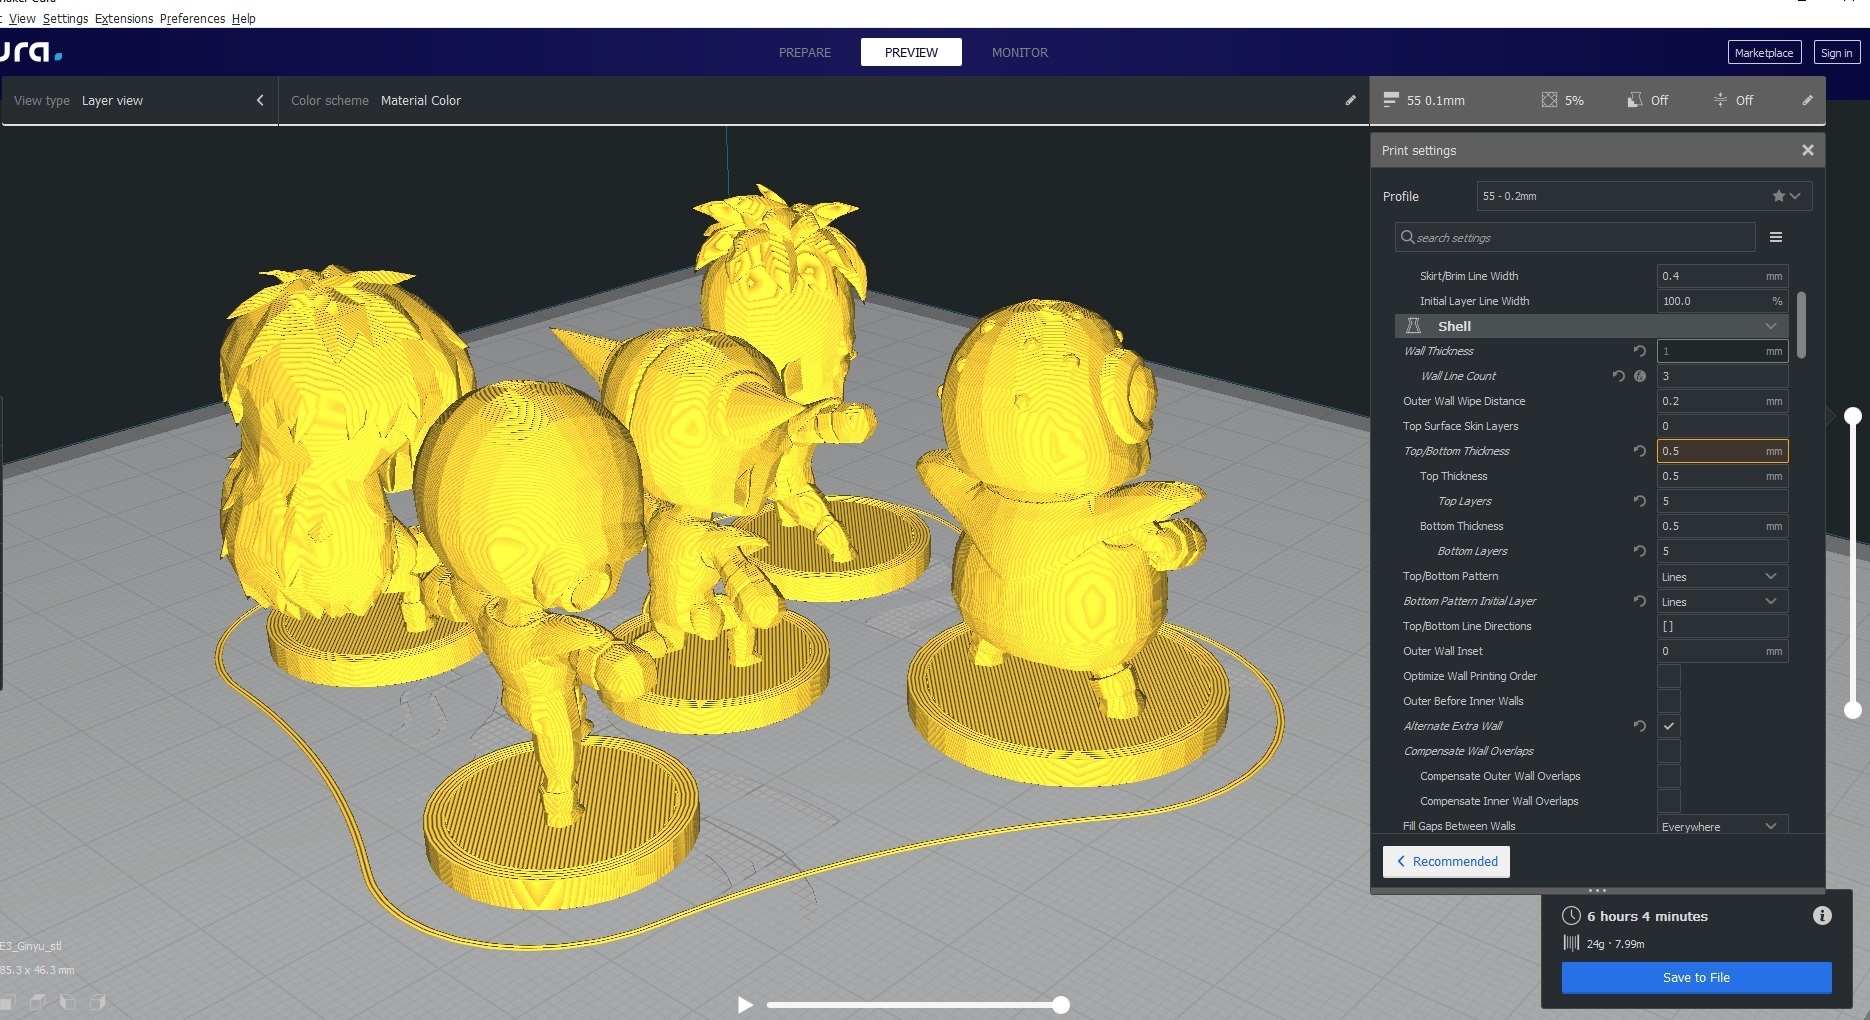Click the infill density icon showing 5%
Viewport: 1870px width, 1020px height.
click(1550, 100)
